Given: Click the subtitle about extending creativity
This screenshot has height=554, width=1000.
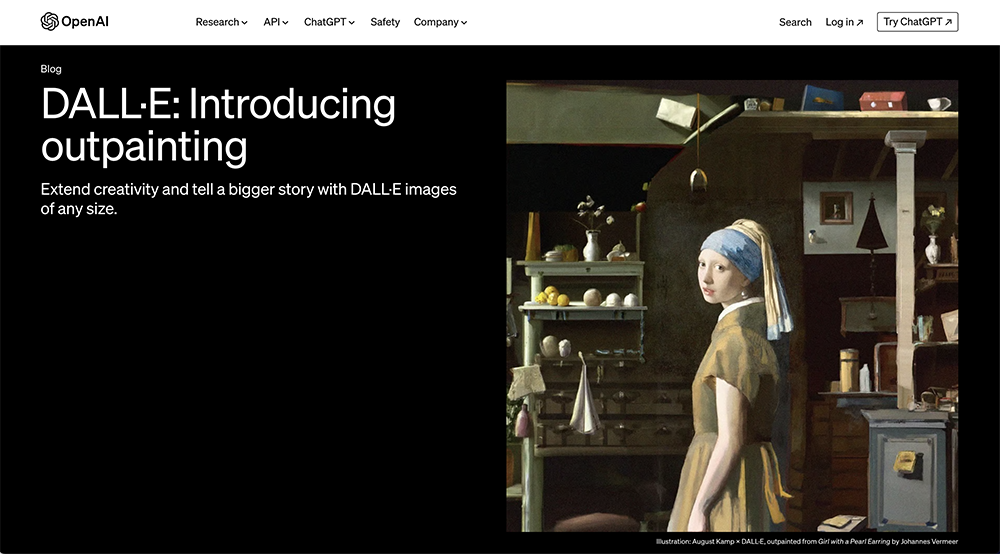Looking at the screenshot, I should 248,199.
